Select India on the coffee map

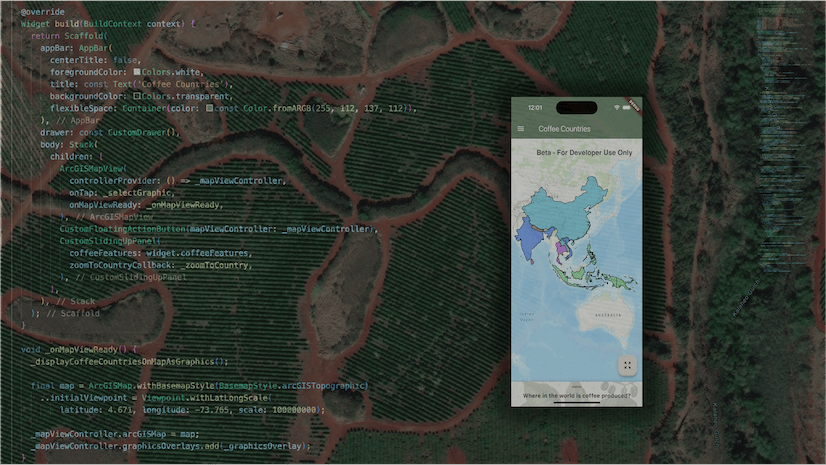529,240
